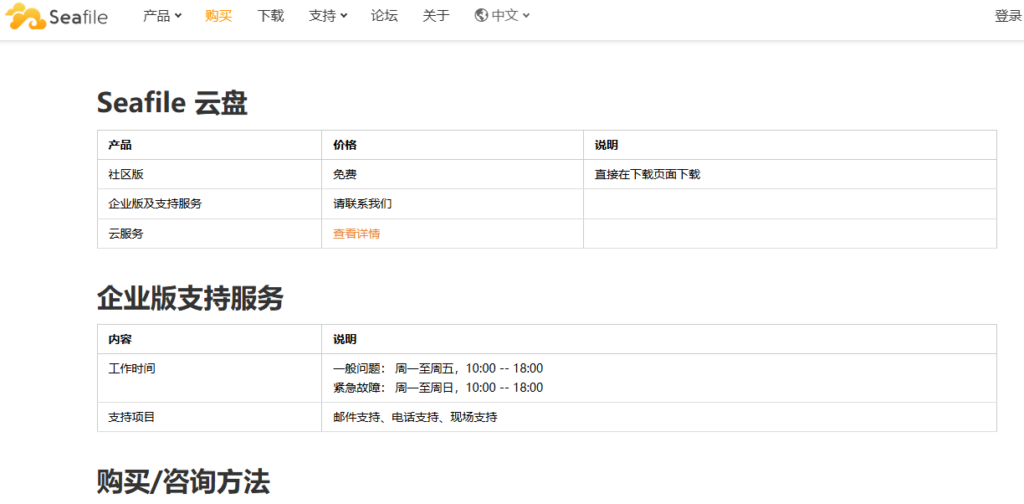Click the 登录 link
Viewport: 1024px width, 504px height.
pyautogui.click(x=1008, y=16)
